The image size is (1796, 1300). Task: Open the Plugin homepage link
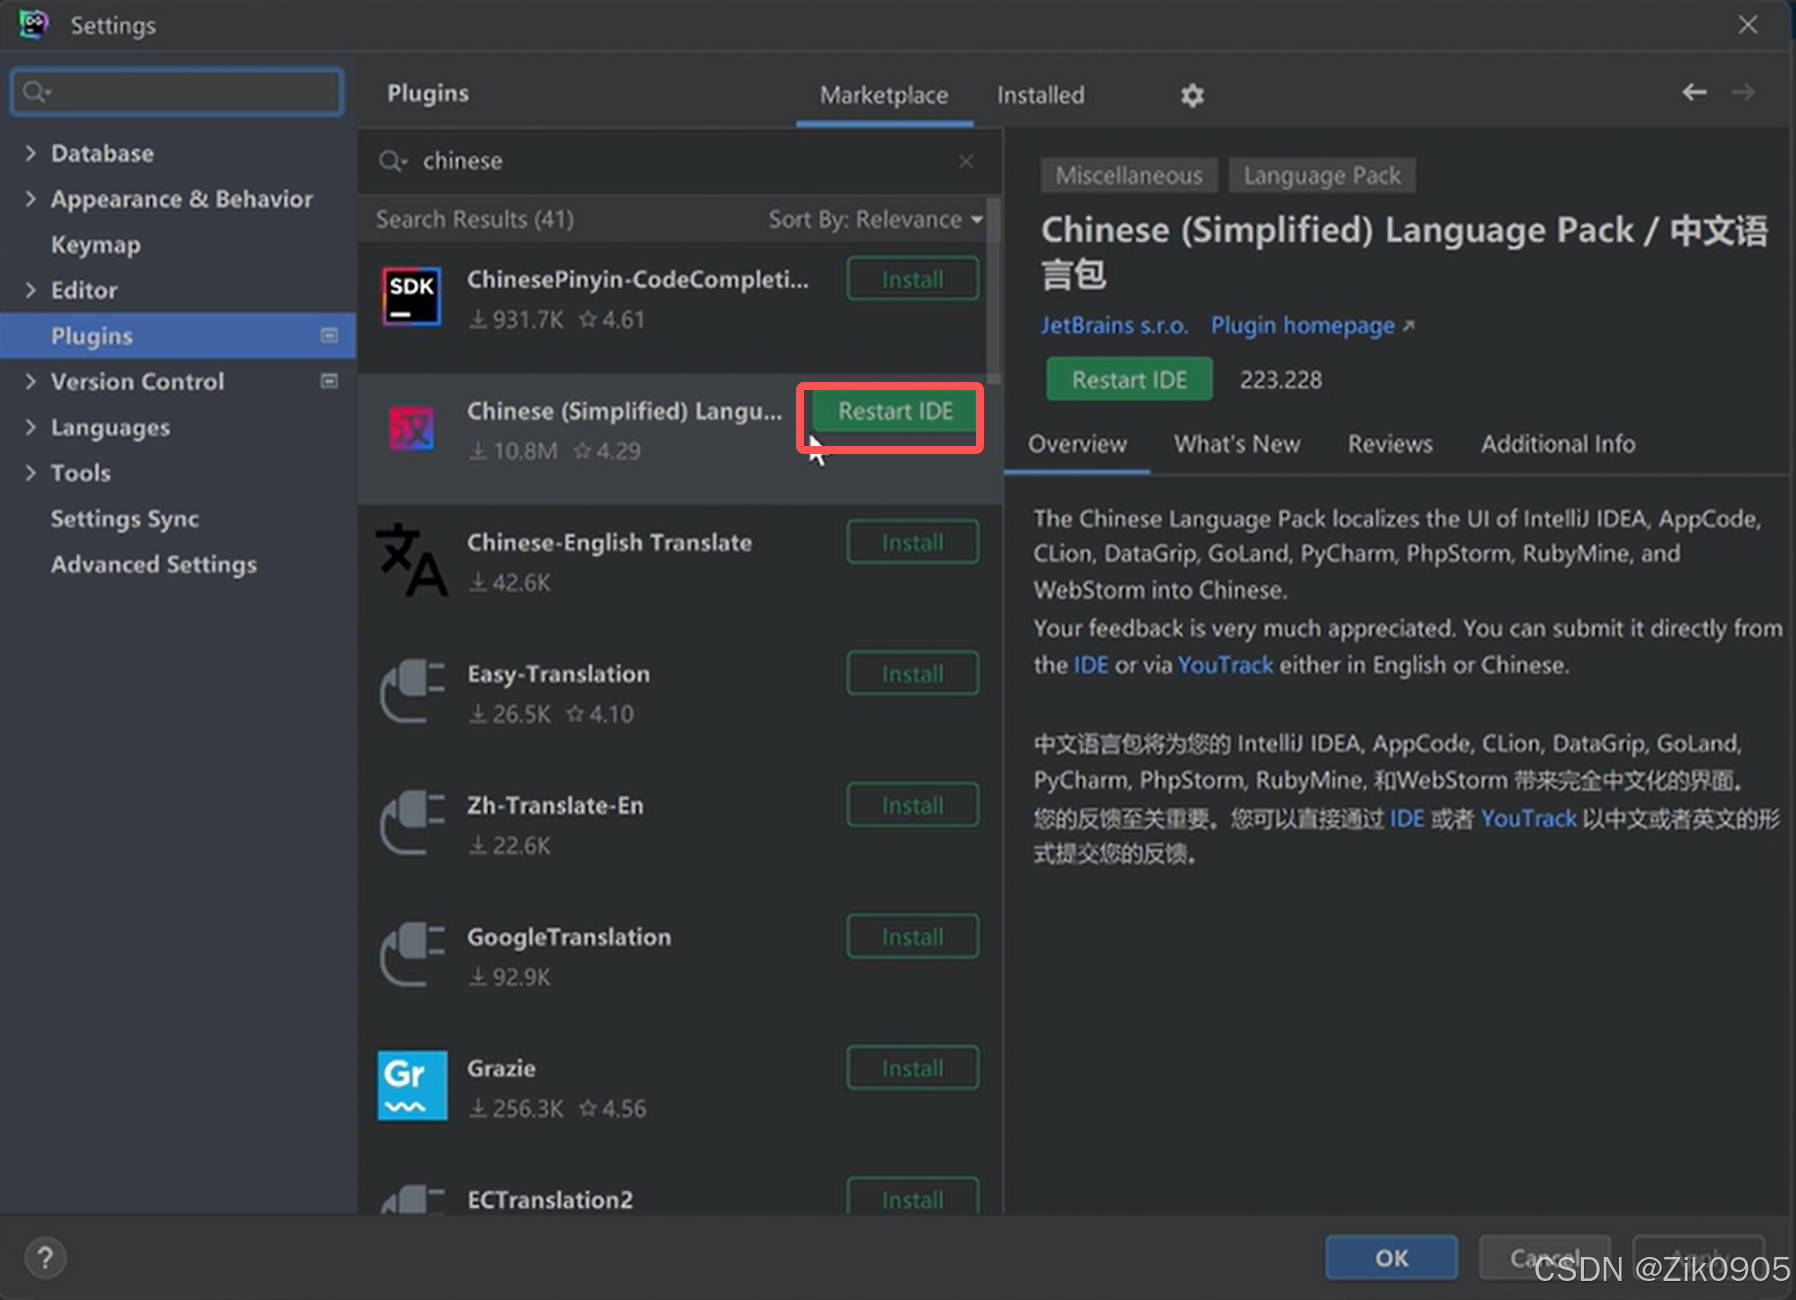[x=1301, y=325]
